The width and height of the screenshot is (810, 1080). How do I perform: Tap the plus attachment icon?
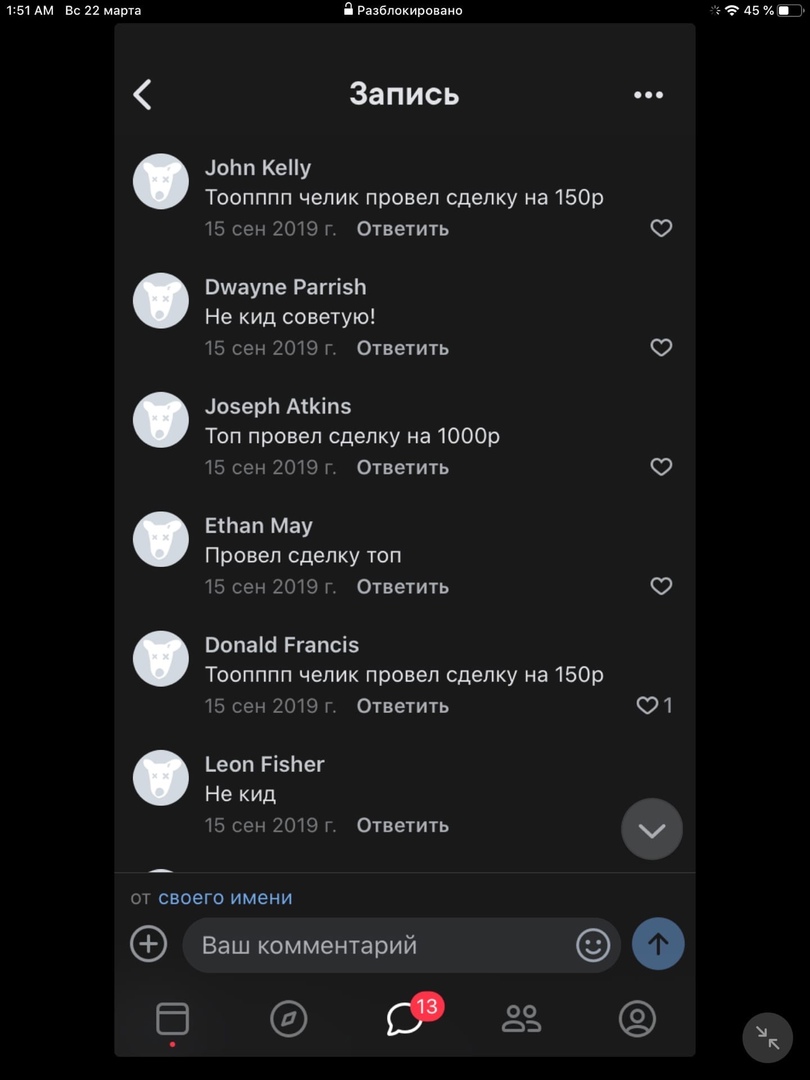149,944
